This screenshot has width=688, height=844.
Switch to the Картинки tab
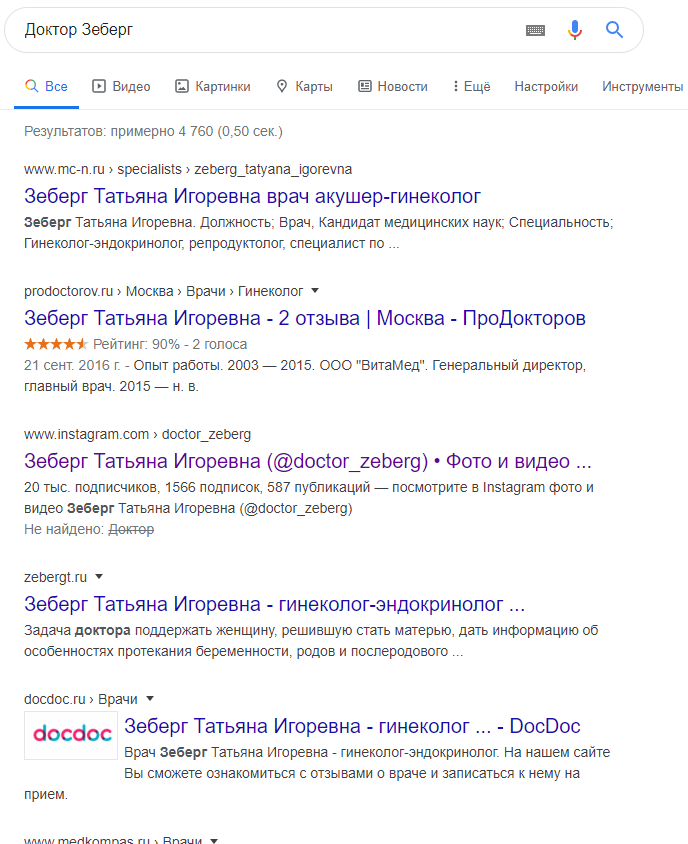213,86
